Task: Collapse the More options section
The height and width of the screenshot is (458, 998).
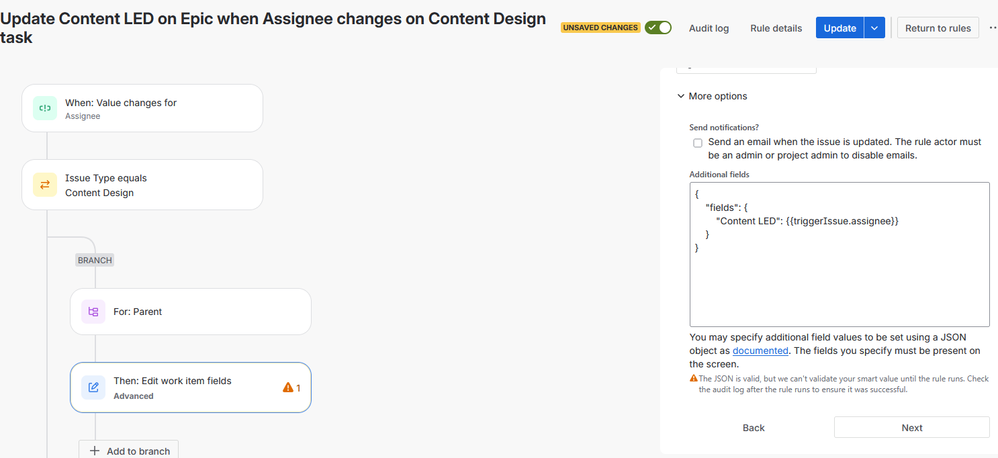Action: point(681,96)
